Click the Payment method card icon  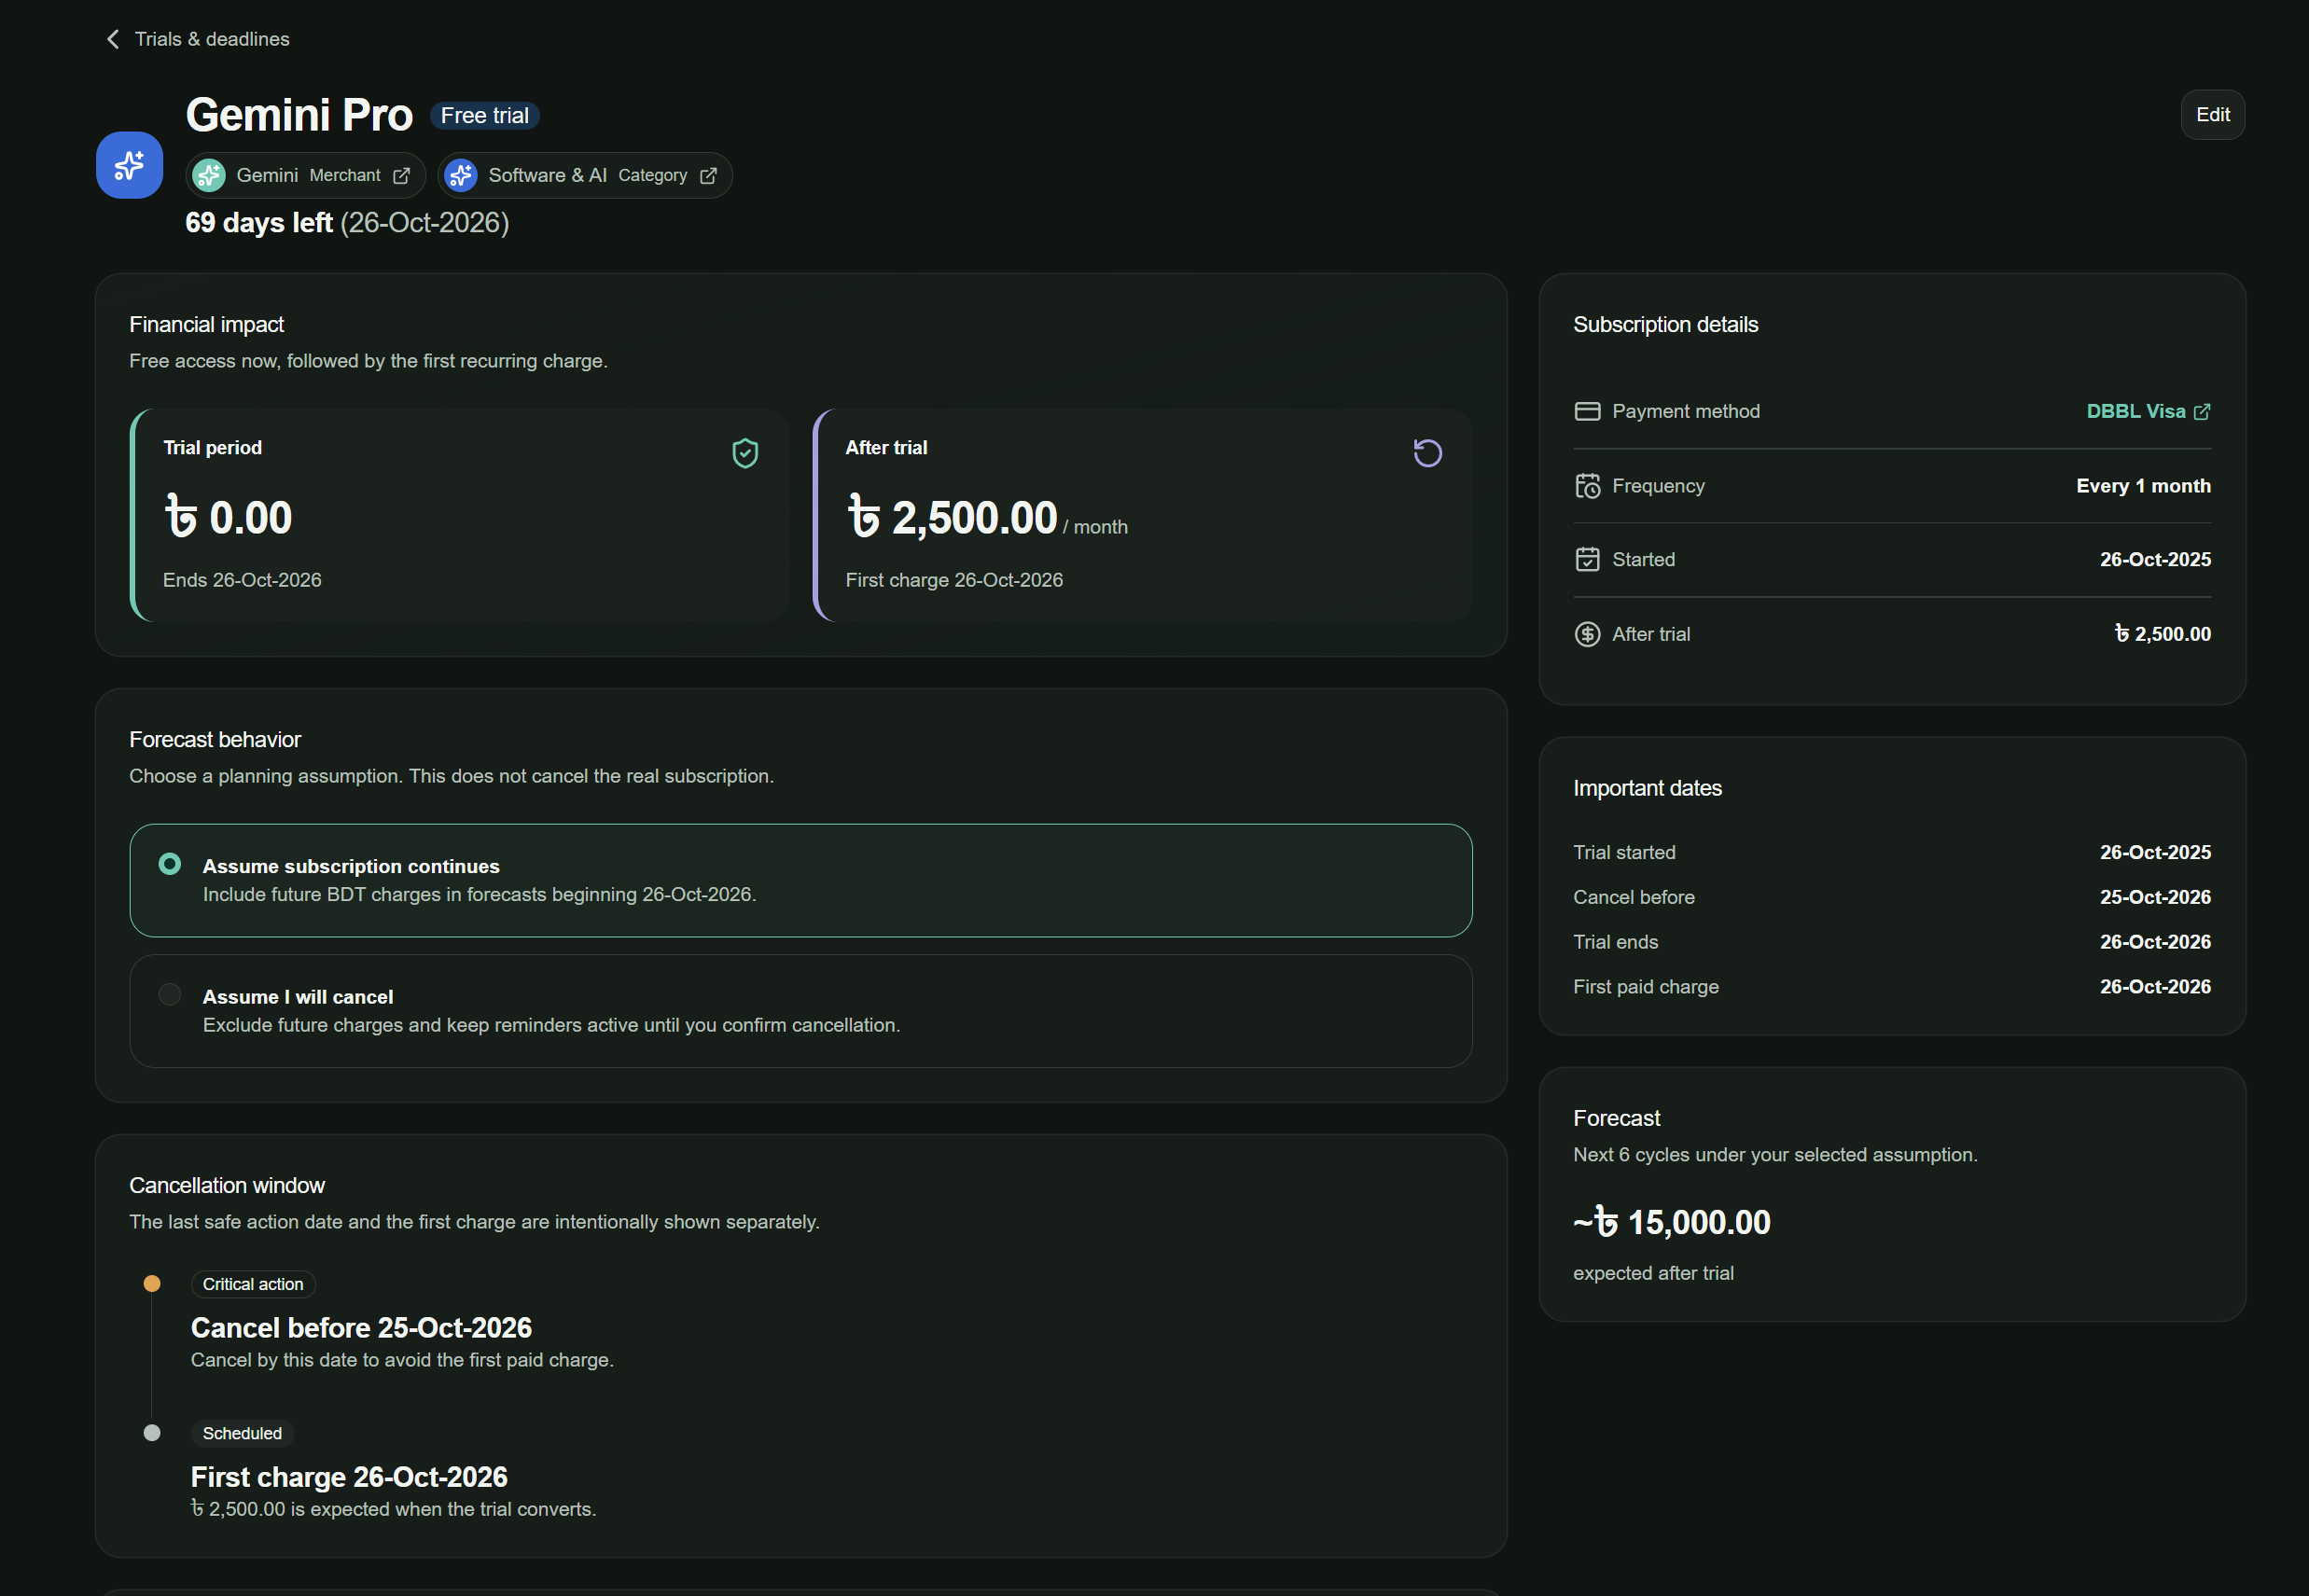tap(1587, 412)
